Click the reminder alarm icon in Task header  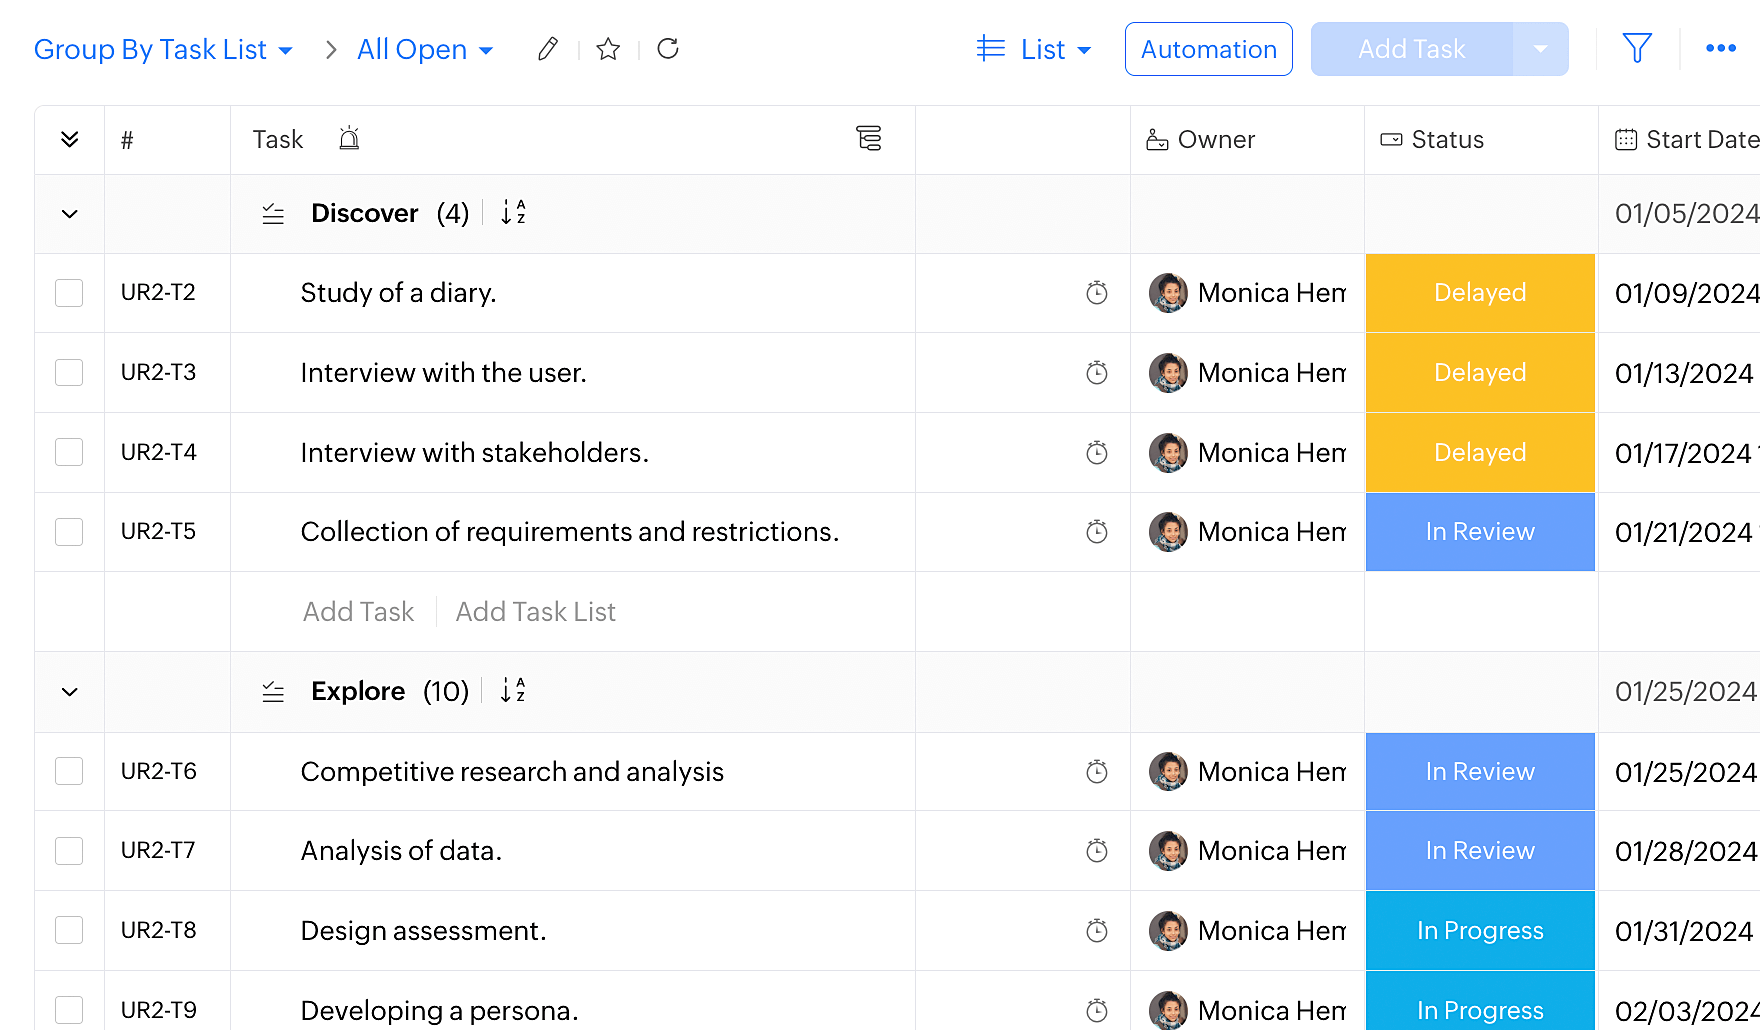pos(349,139)
